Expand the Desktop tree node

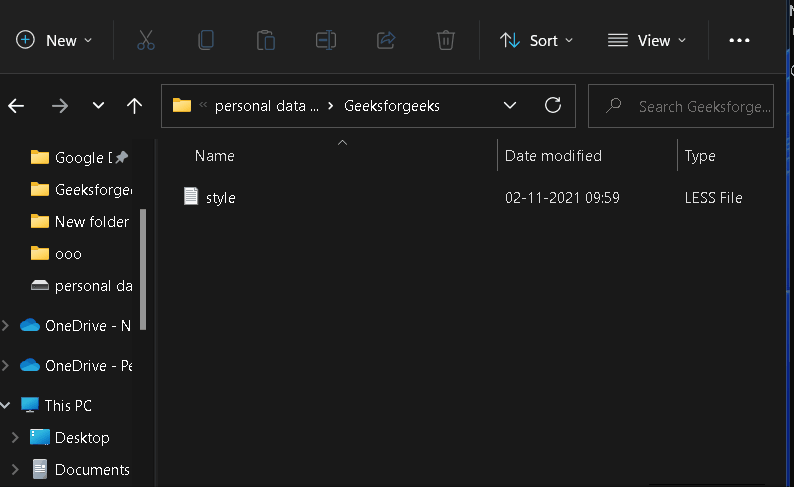click(x=14, y=437)
